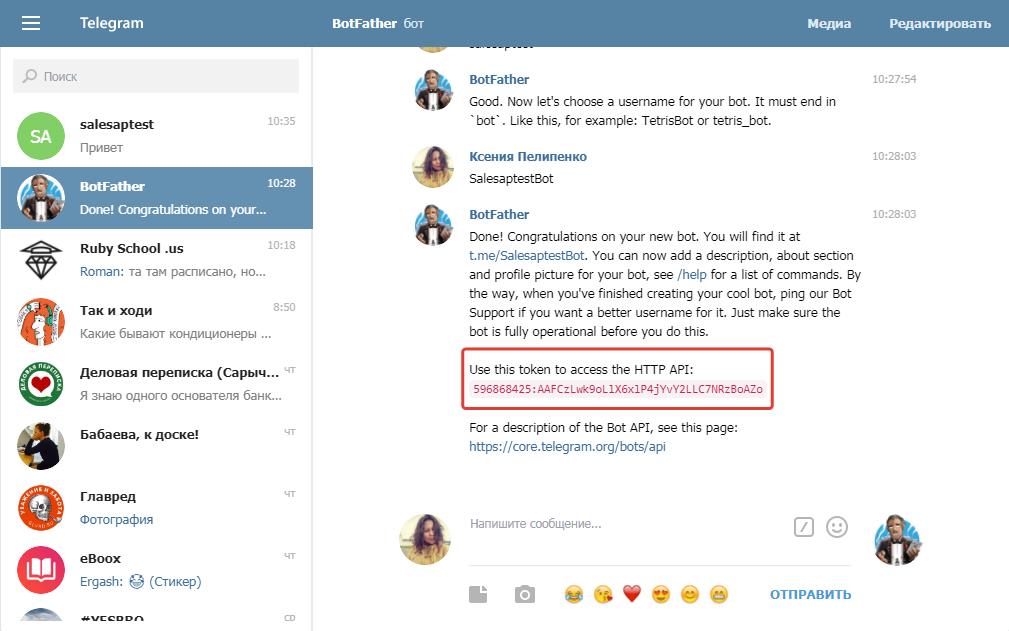The image size is (1009, 631).
Task: Insert the red heart emoji
Action: tap(631, 595)
